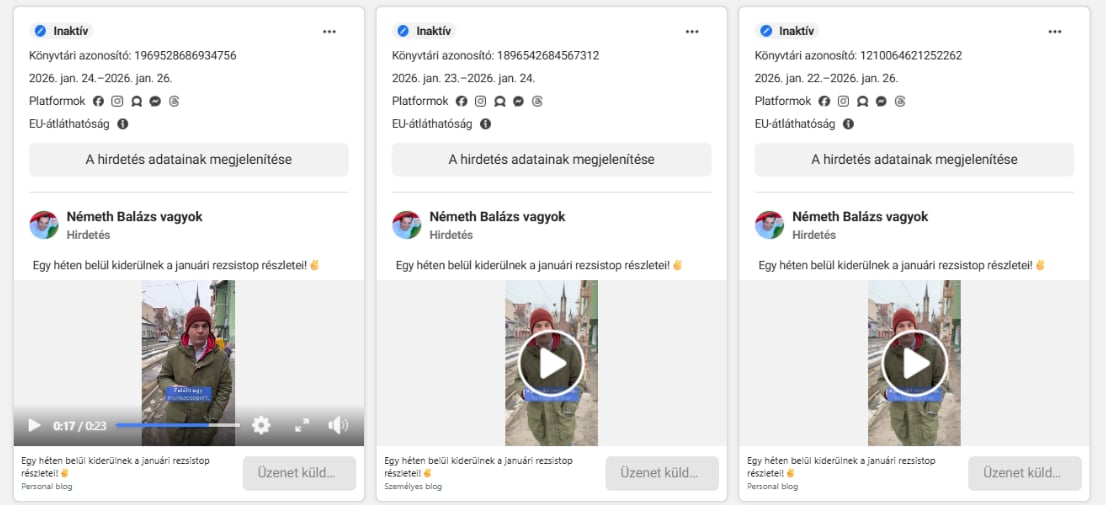Screen dimensions: 1106x505
Task: Click 'A hirdetés adatainak megjelenítése' in first card
Action: click(189, 160)
